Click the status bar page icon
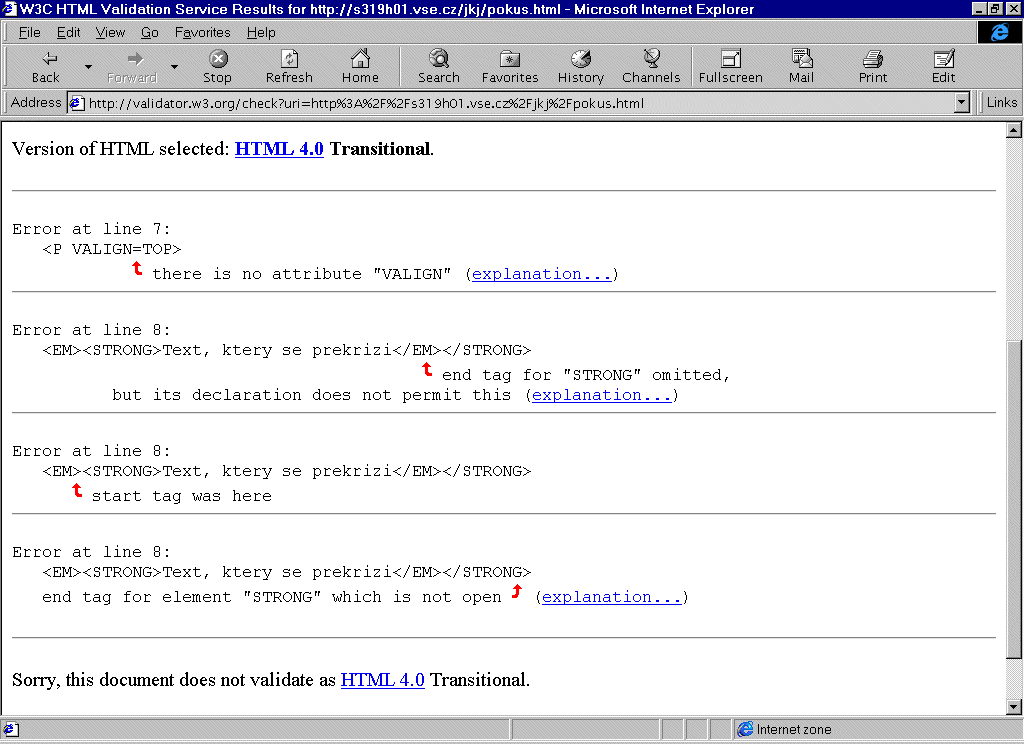The image size is (1024, 744). pyautogui.click(x=11, y=729)
